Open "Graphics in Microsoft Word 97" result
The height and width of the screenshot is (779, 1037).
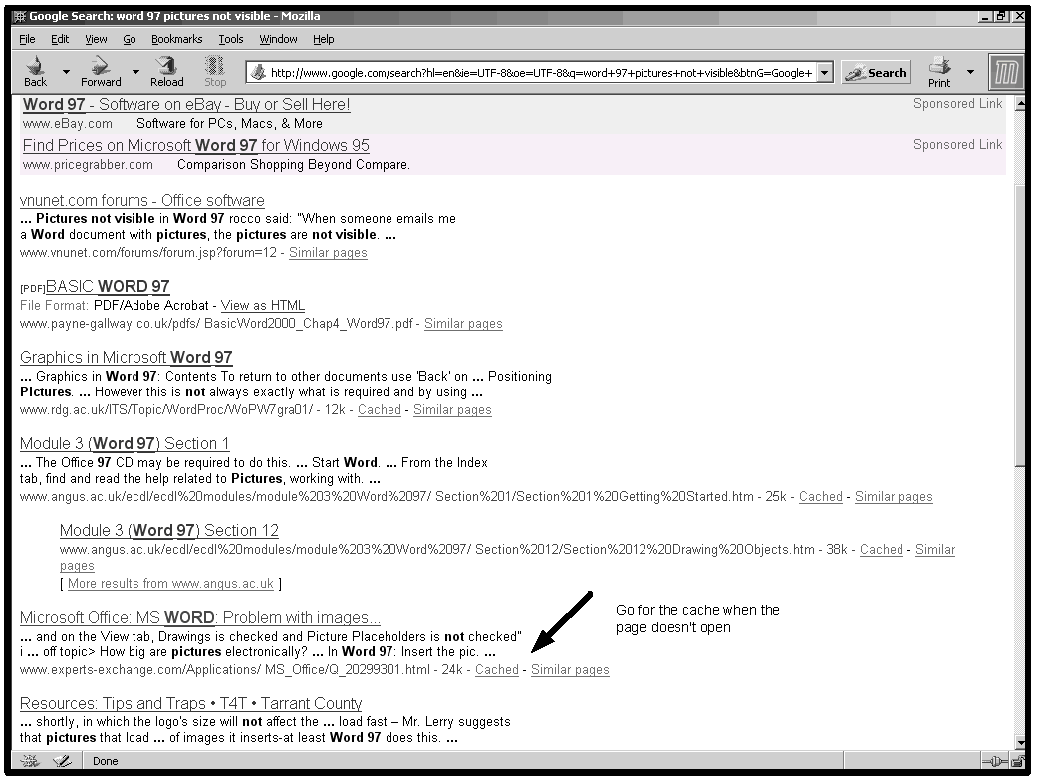click(x=126, y=357)
